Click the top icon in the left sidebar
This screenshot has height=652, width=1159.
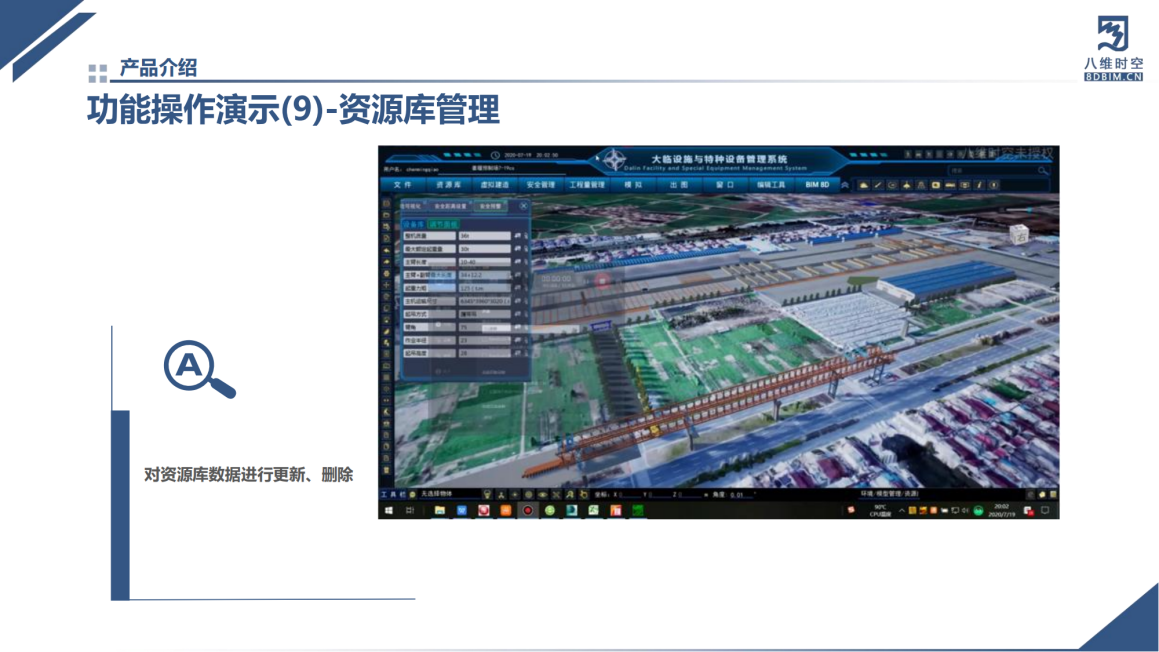pyautogui.click(x=386, y=203)
